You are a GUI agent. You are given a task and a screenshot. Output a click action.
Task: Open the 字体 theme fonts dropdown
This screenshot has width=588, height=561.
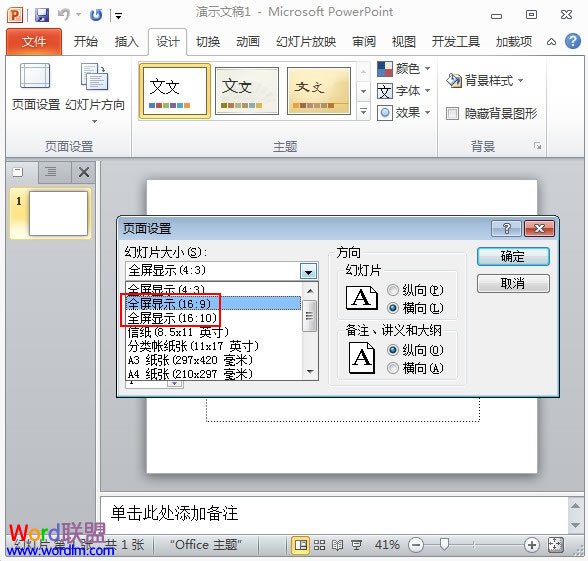(403, 91)
